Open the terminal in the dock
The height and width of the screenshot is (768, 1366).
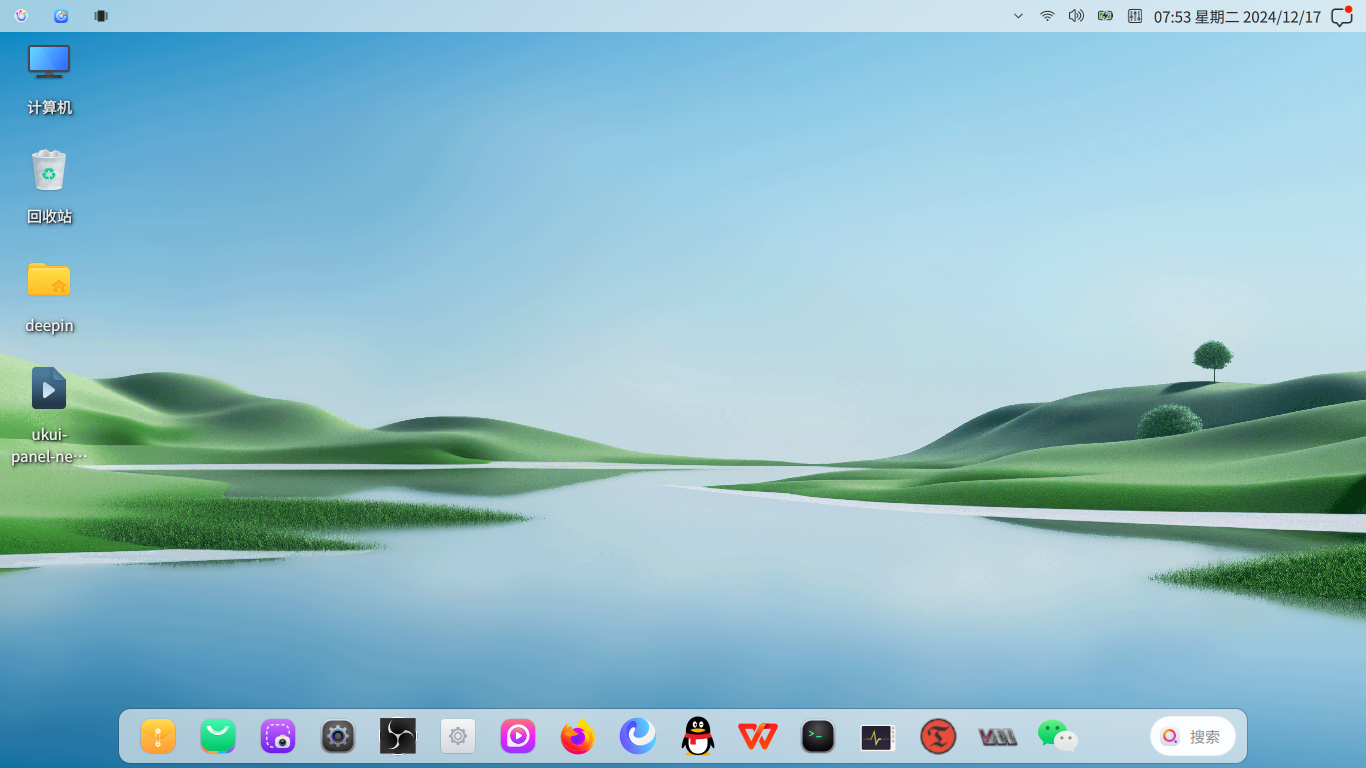tap(818, 737)
